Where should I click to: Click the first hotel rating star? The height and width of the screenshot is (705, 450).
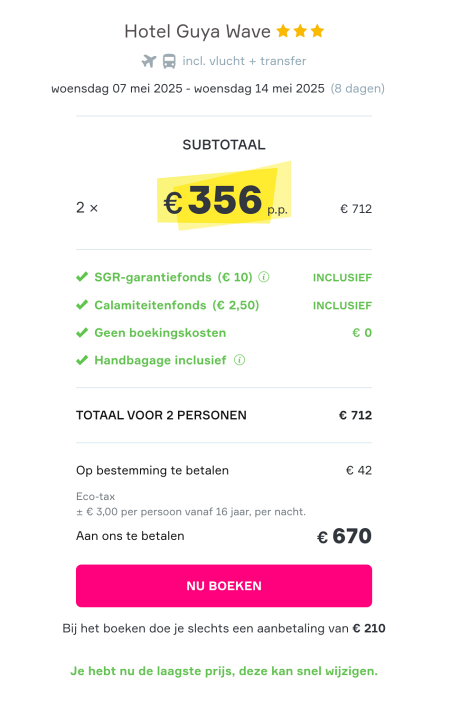(x=283, y=31)
